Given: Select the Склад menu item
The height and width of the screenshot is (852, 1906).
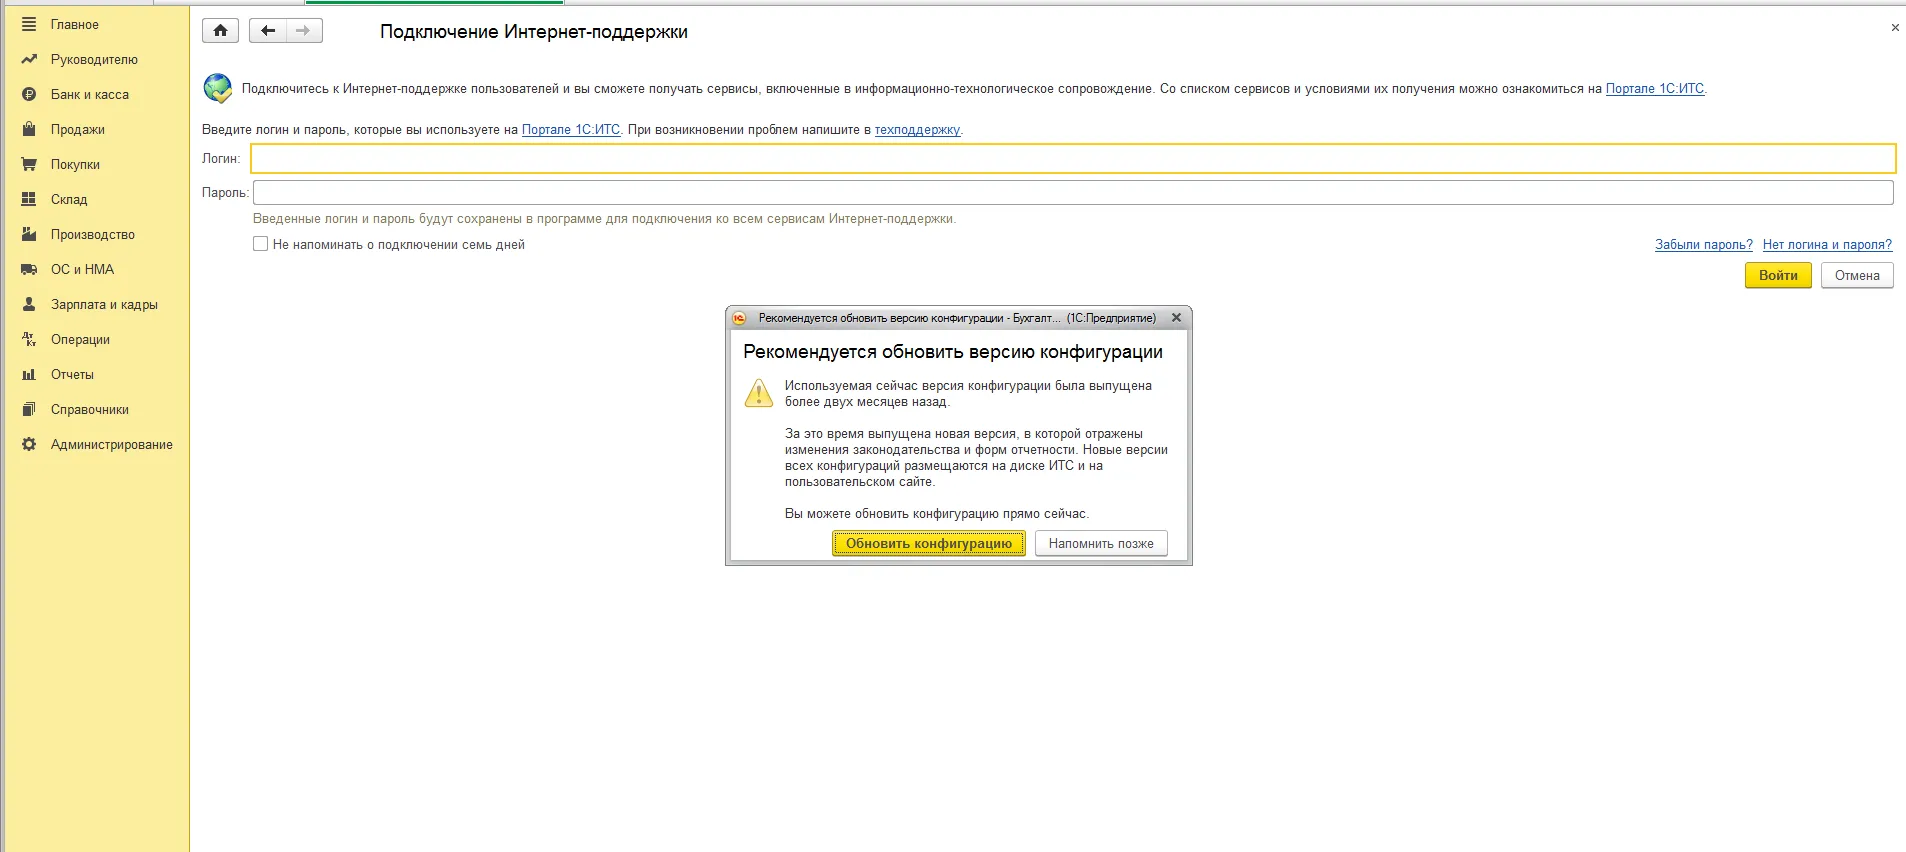Looking at the screenshot, I should (69, 199).
